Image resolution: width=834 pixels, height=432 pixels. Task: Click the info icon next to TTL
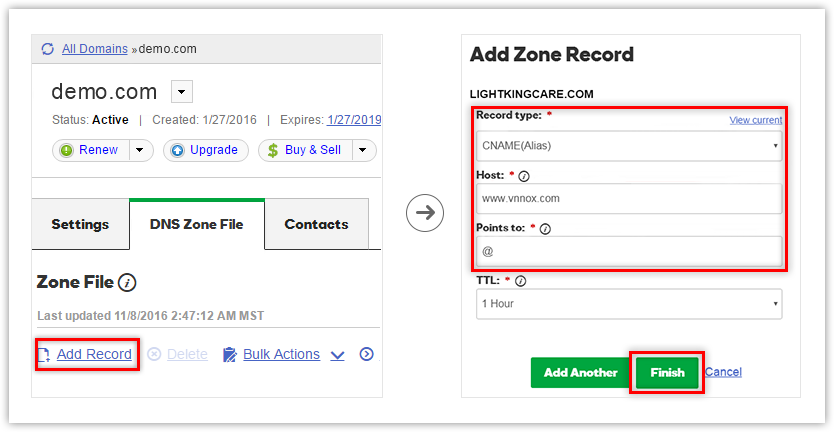coord(521,281)
